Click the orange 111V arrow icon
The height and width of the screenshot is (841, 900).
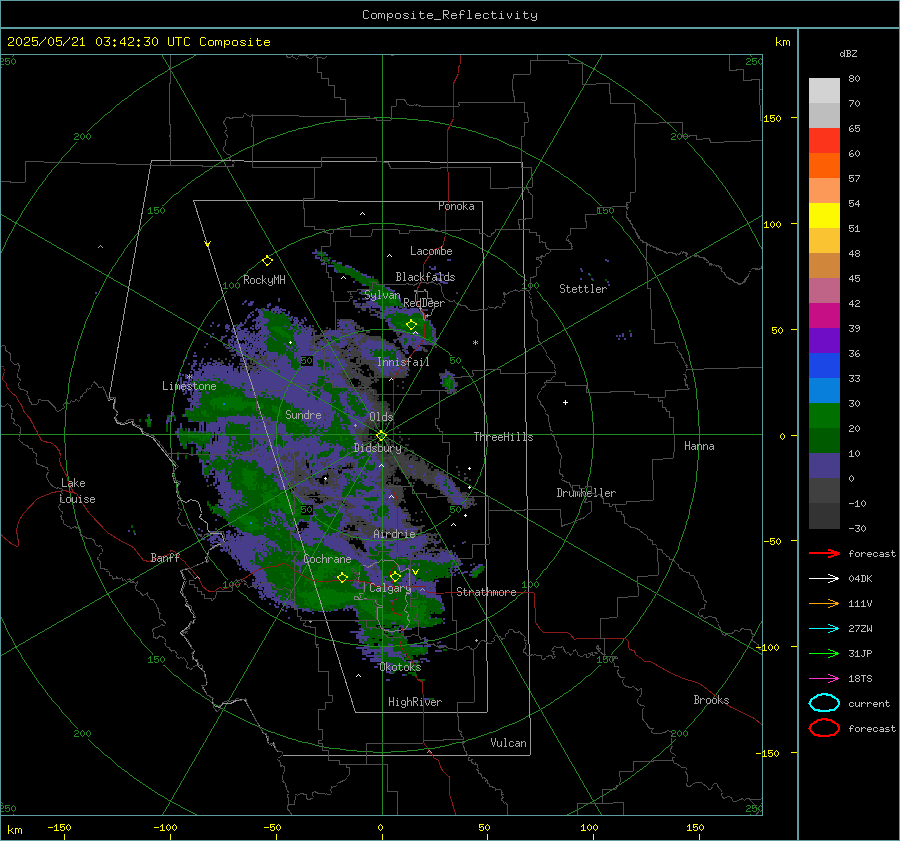(x=824, y=603)
